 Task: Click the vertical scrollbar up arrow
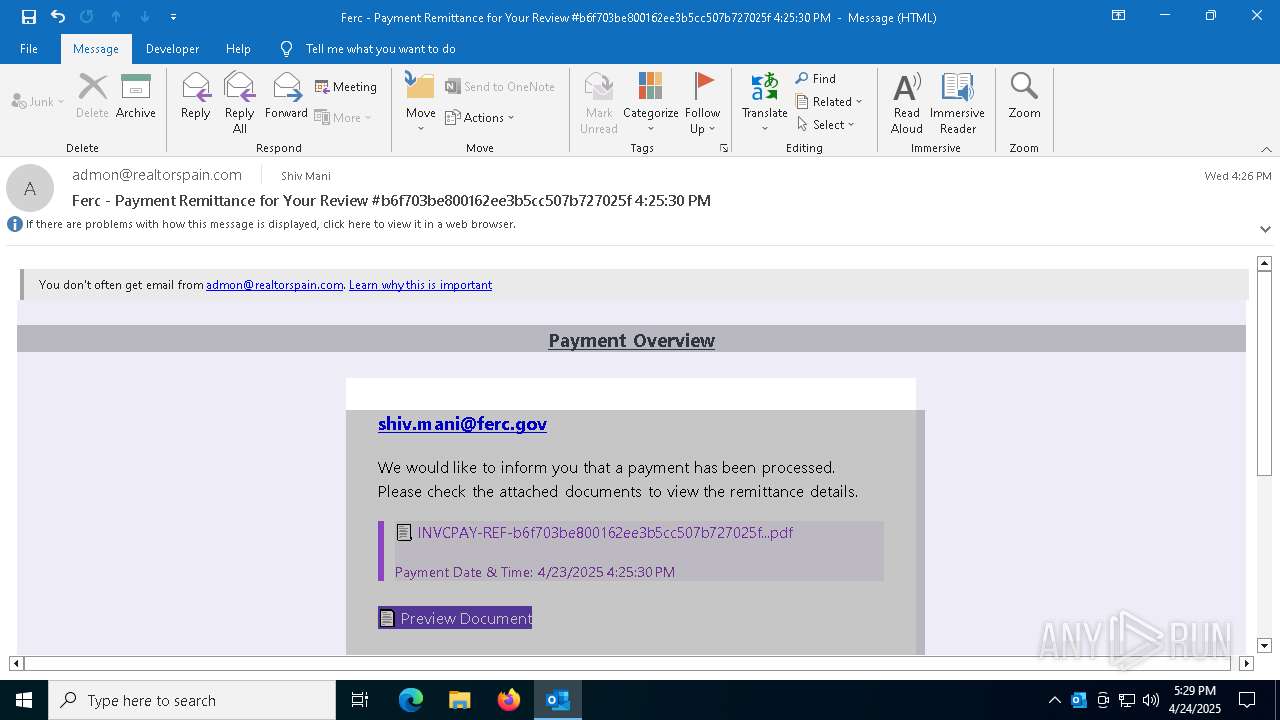click(x=1264, y=263)
